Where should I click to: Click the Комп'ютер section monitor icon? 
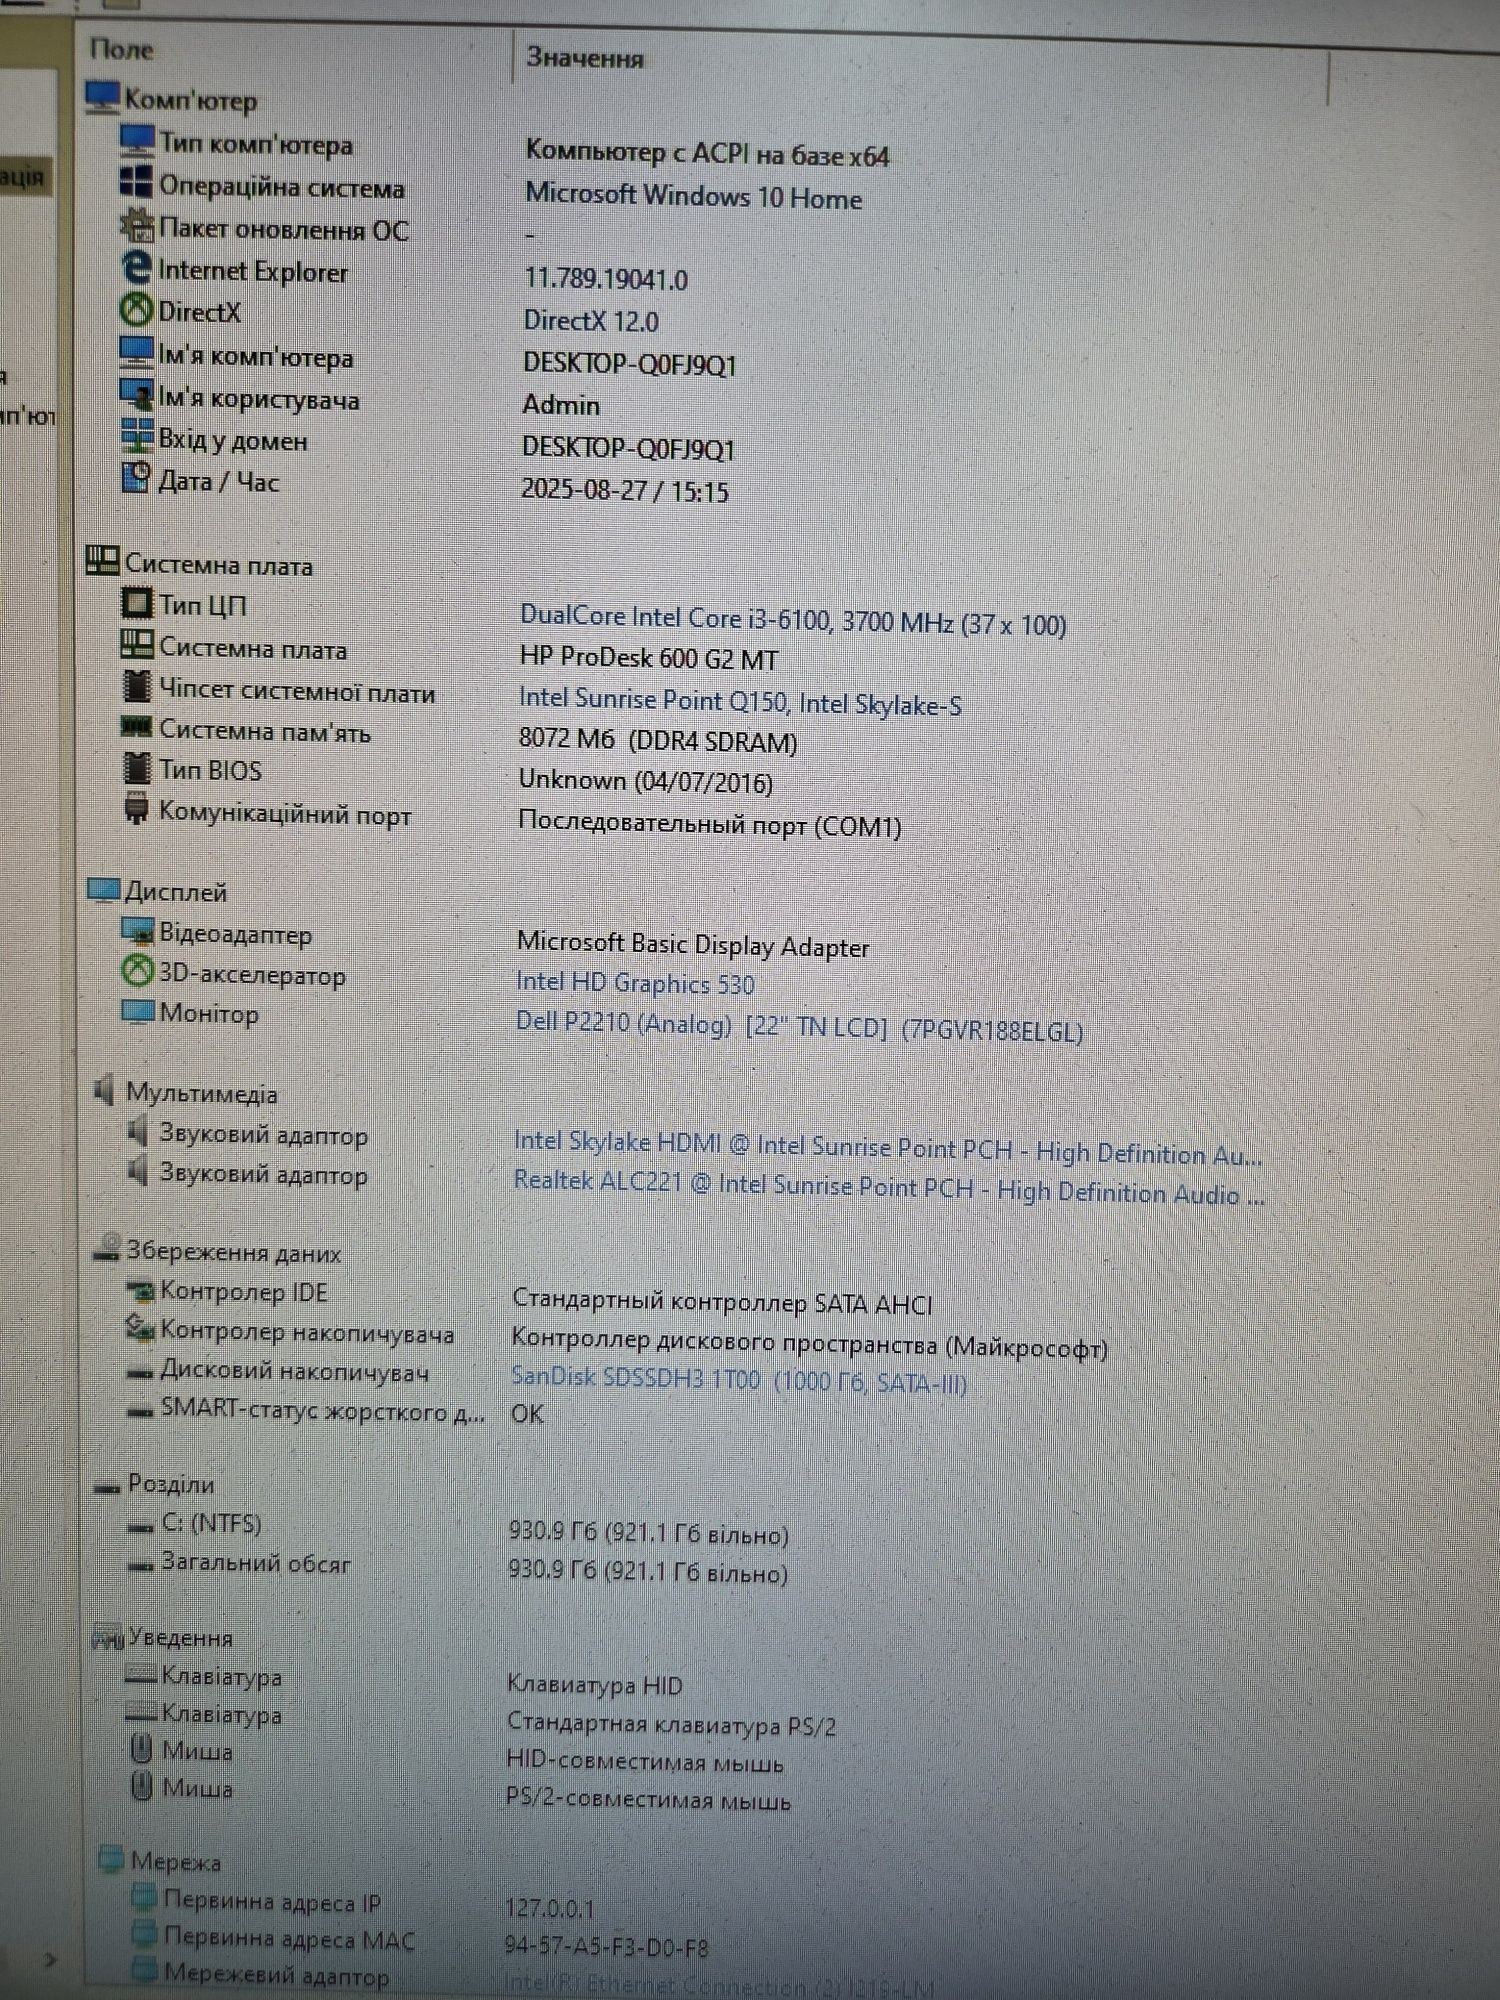[x=102, y=97]
